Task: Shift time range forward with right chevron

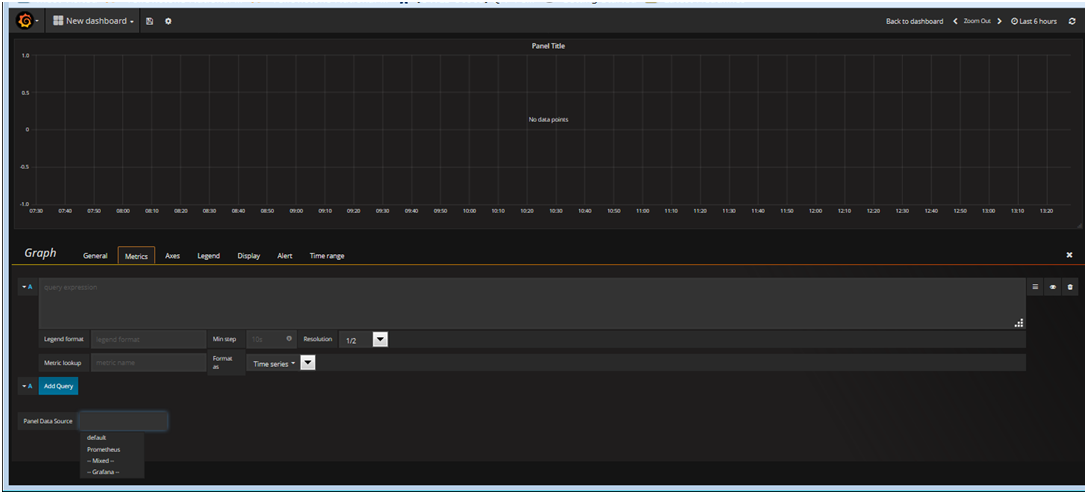Action: [999, 21]
